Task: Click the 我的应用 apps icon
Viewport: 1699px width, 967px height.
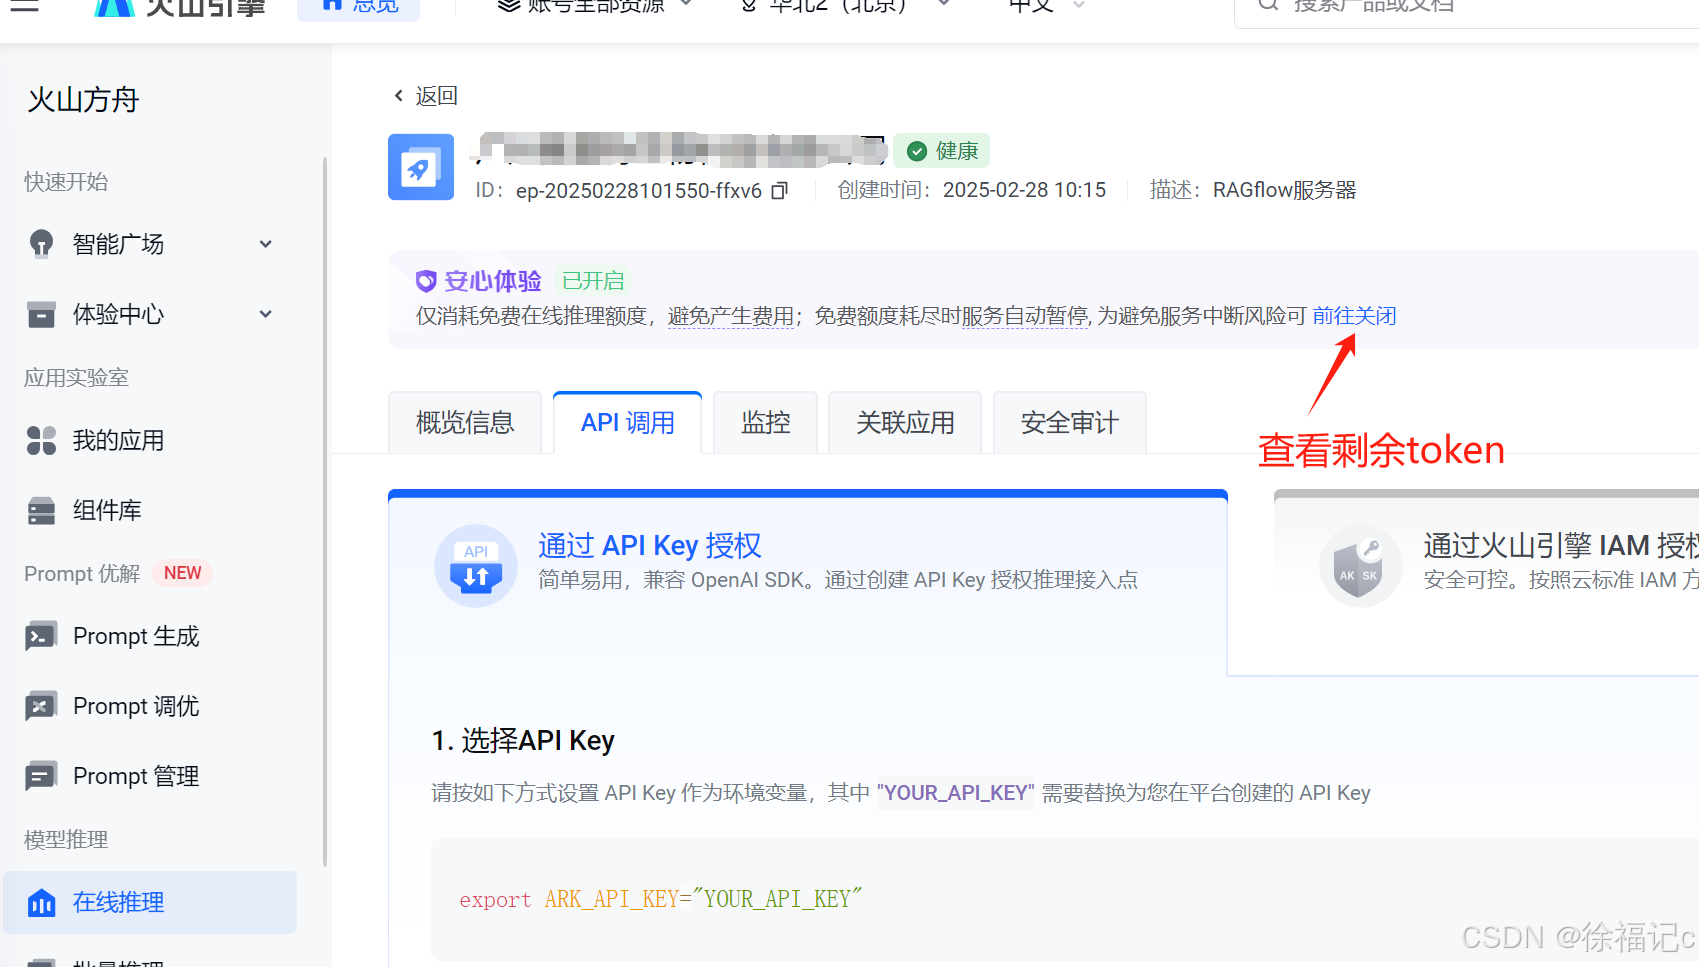Action: (41, 440)
